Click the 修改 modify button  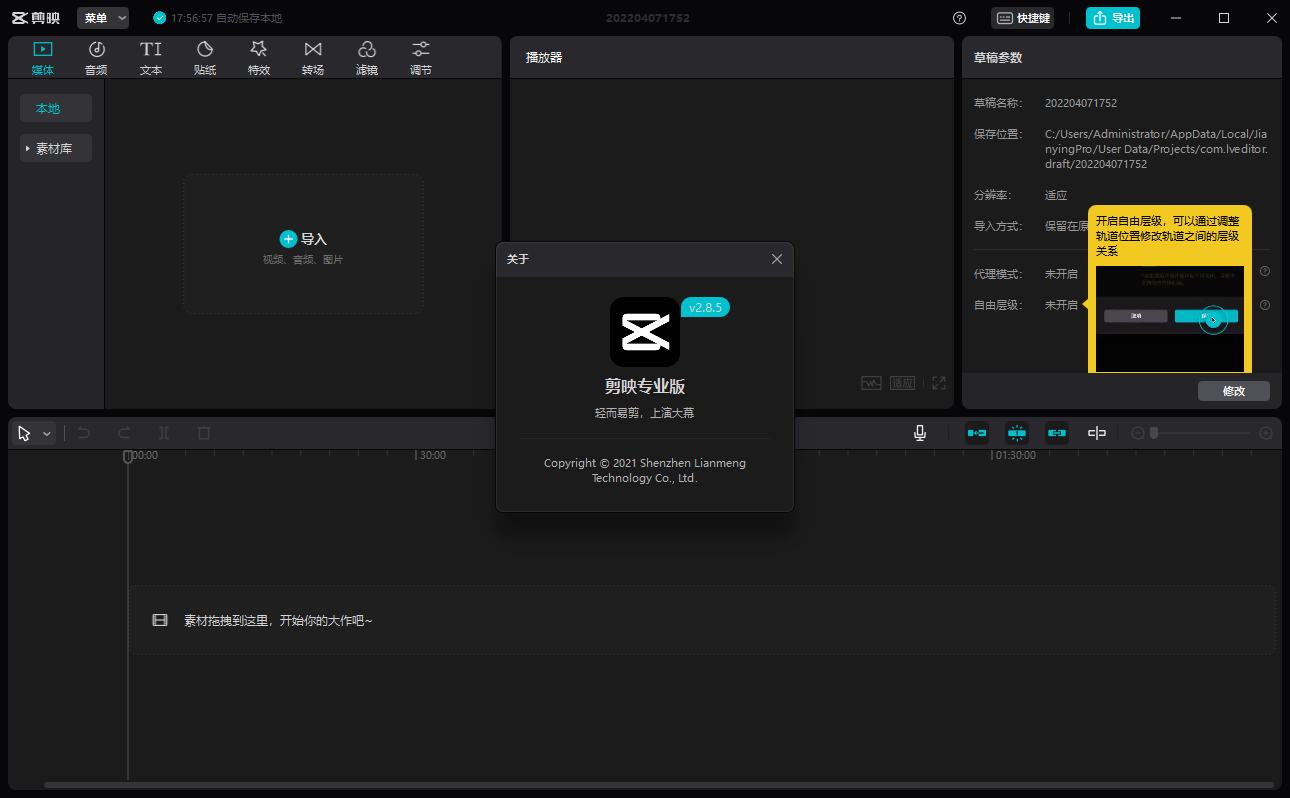tap(1234, 391)
